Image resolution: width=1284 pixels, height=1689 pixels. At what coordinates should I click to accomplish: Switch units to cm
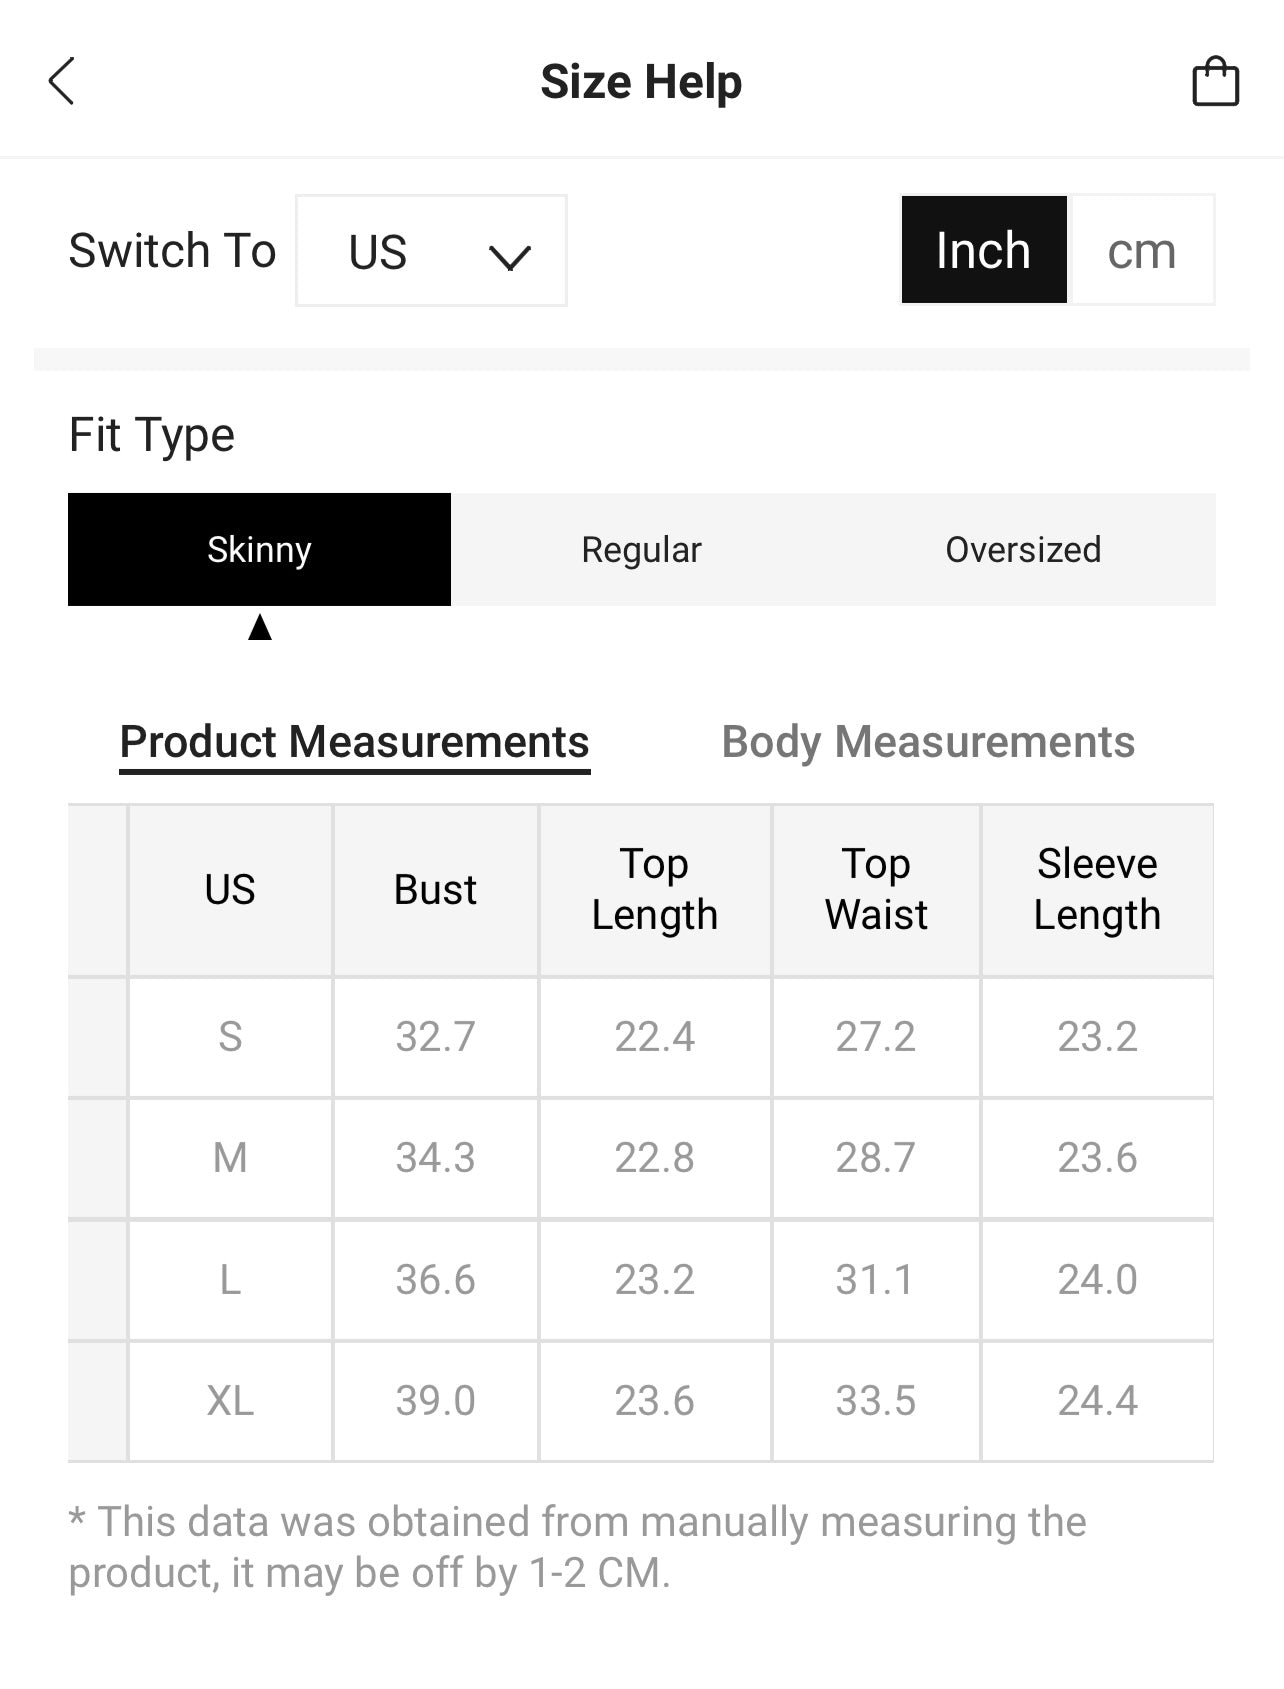tap(1141, 250)
